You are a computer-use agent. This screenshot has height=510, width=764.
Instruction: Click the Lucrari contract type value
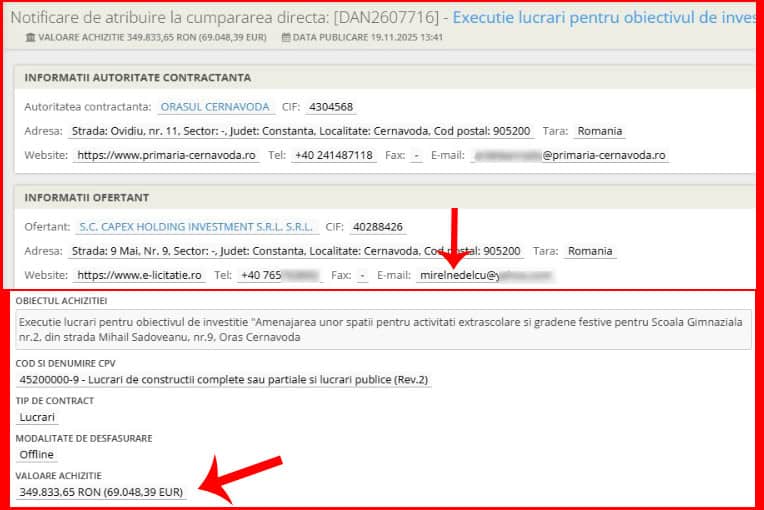click(37, 417)
